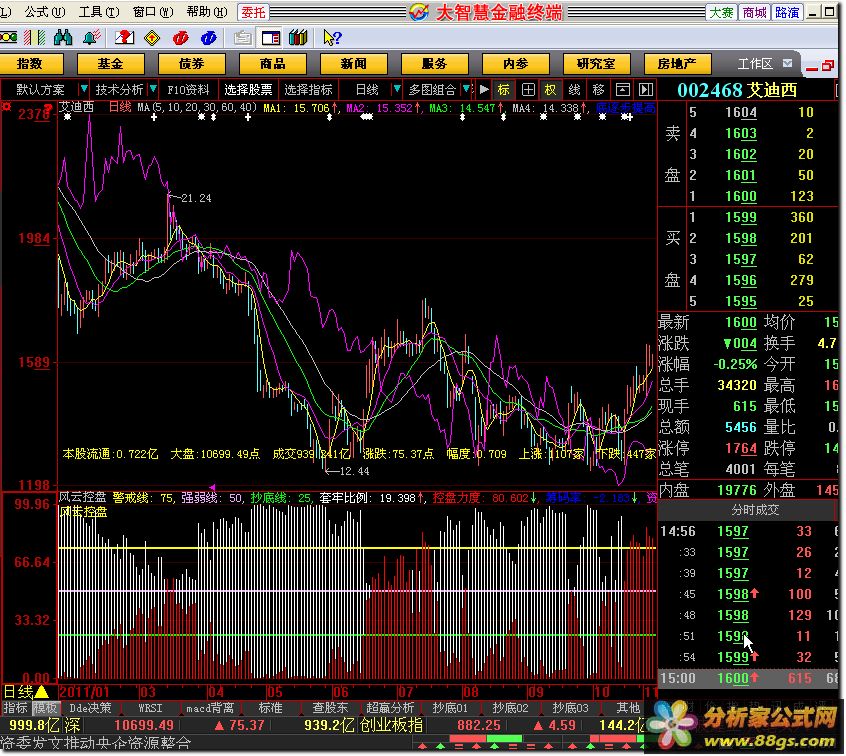Viewport: 846px width, 756px height.
Task: Switch to the WRSI indicator tab
Action: (150, 707)
